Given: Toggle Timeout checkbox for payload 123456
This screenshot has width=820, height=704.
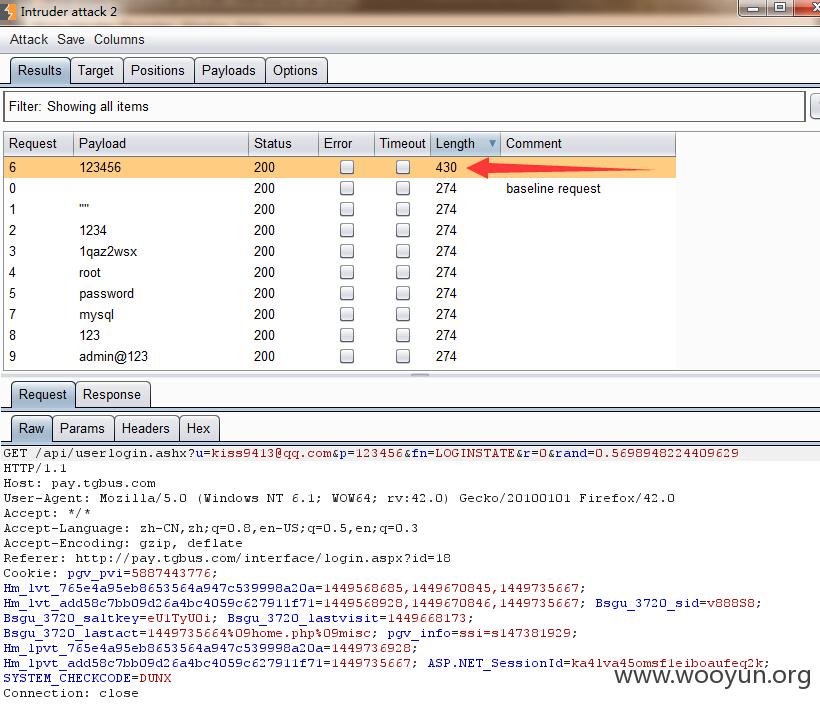Looking at the screenshot, I should click(x=403, y=167).
